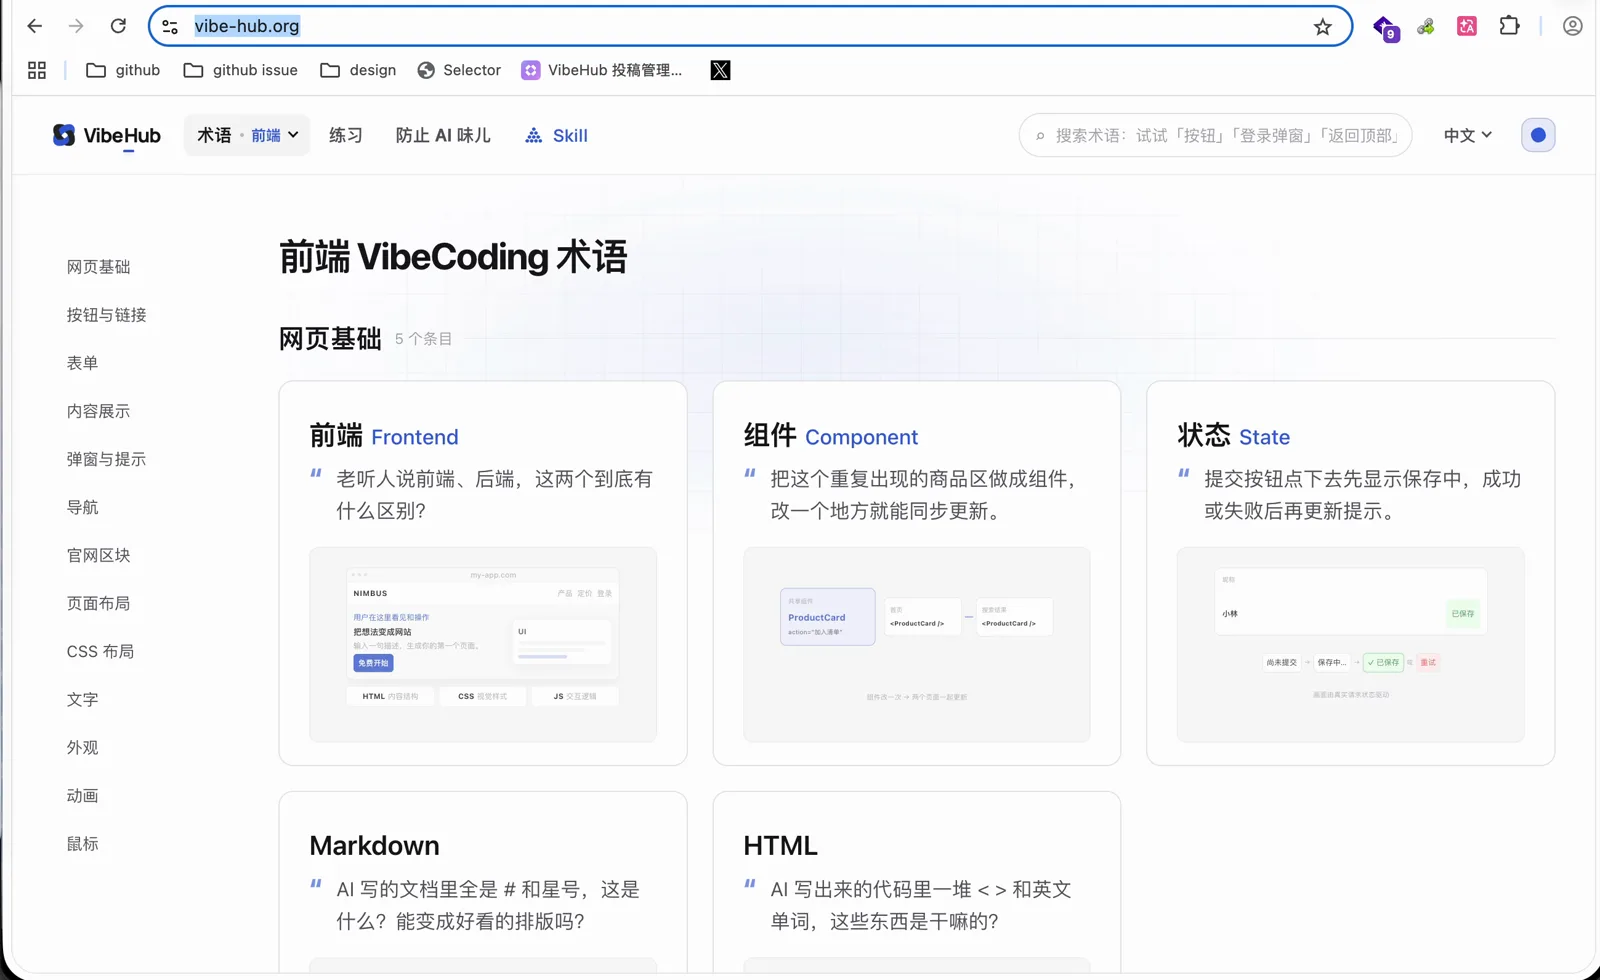Click the 5 个条目 count label

[x=423, y=339]
